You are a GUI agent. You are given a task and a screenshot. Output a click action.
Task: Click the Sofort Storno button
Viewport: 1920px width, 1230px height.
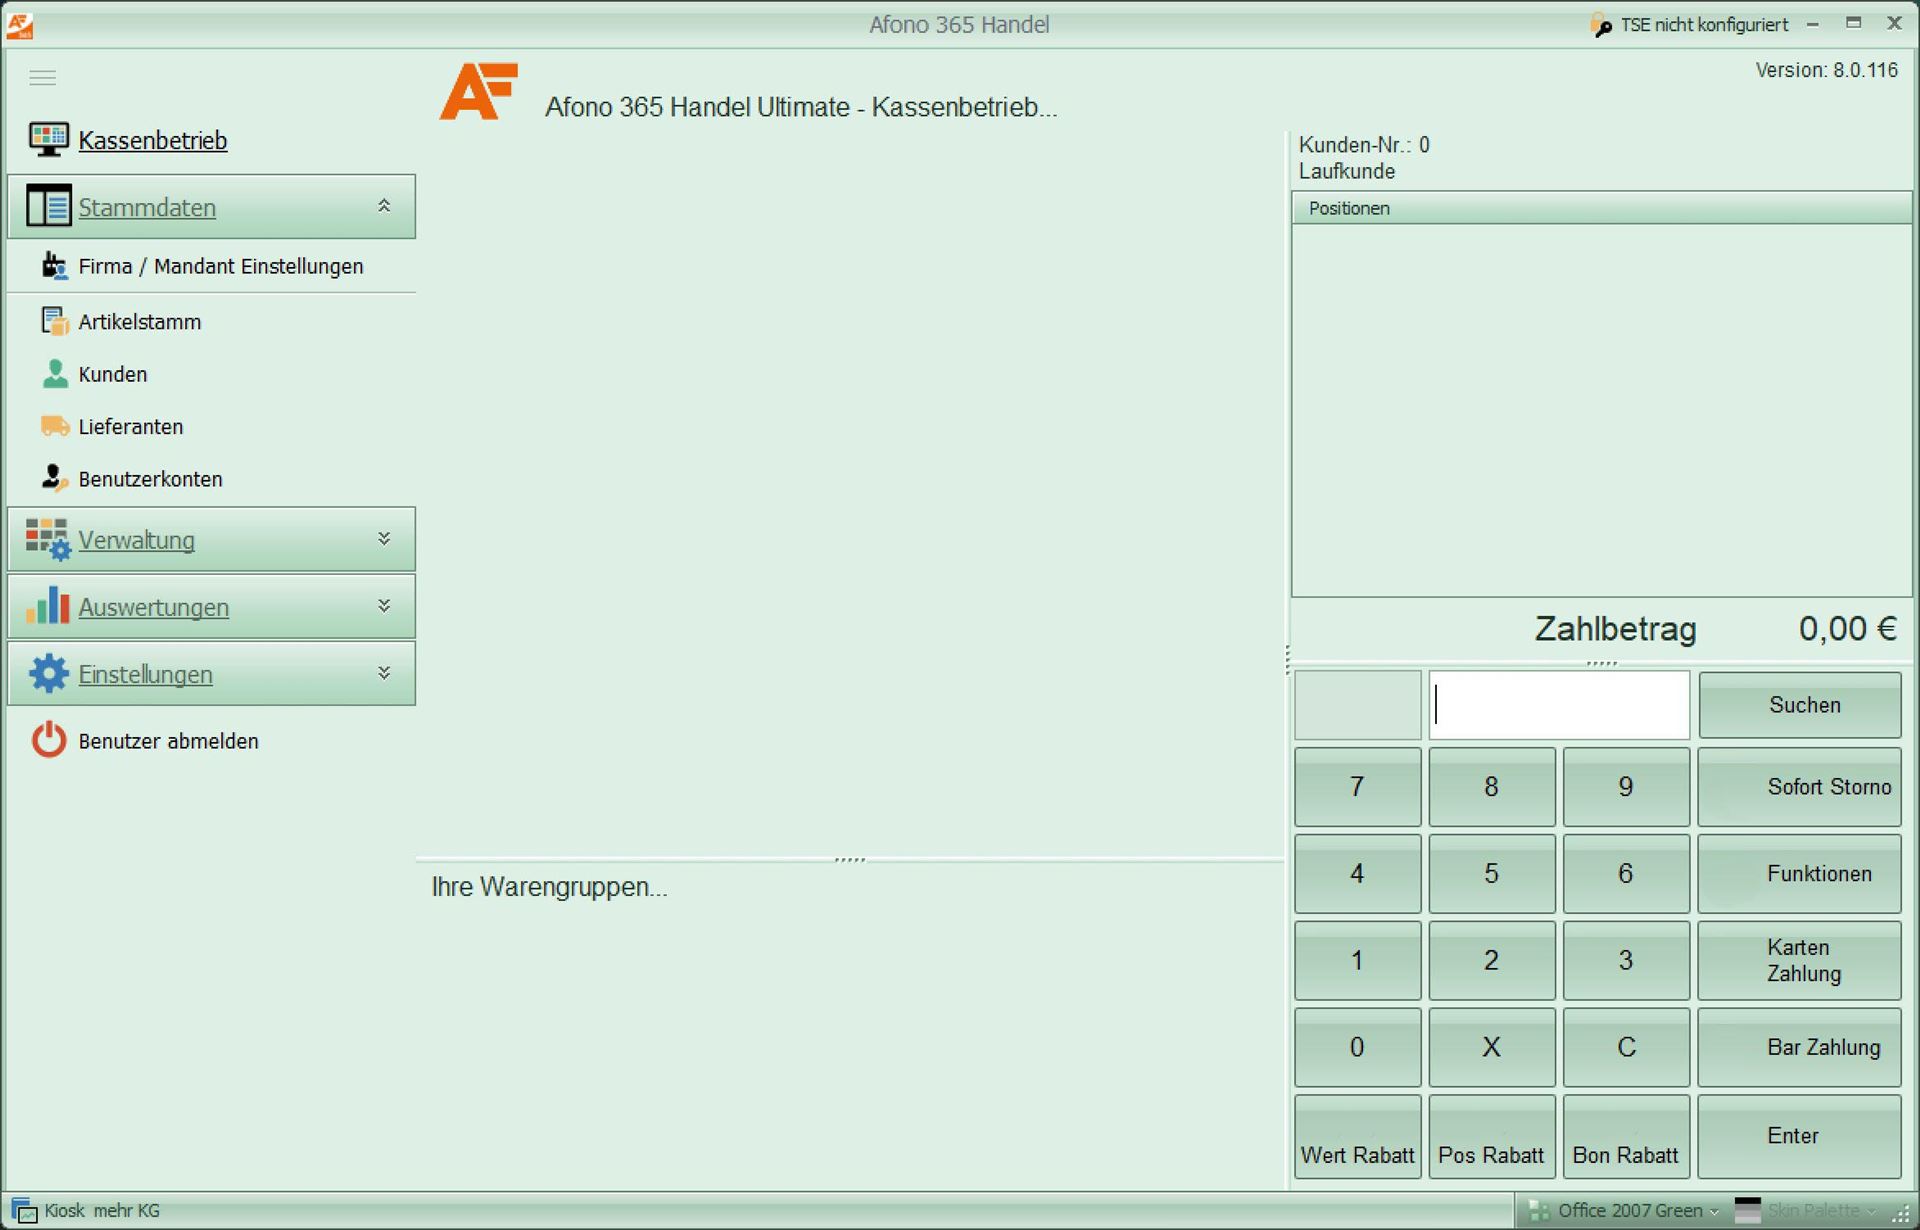coord(1799,787)
